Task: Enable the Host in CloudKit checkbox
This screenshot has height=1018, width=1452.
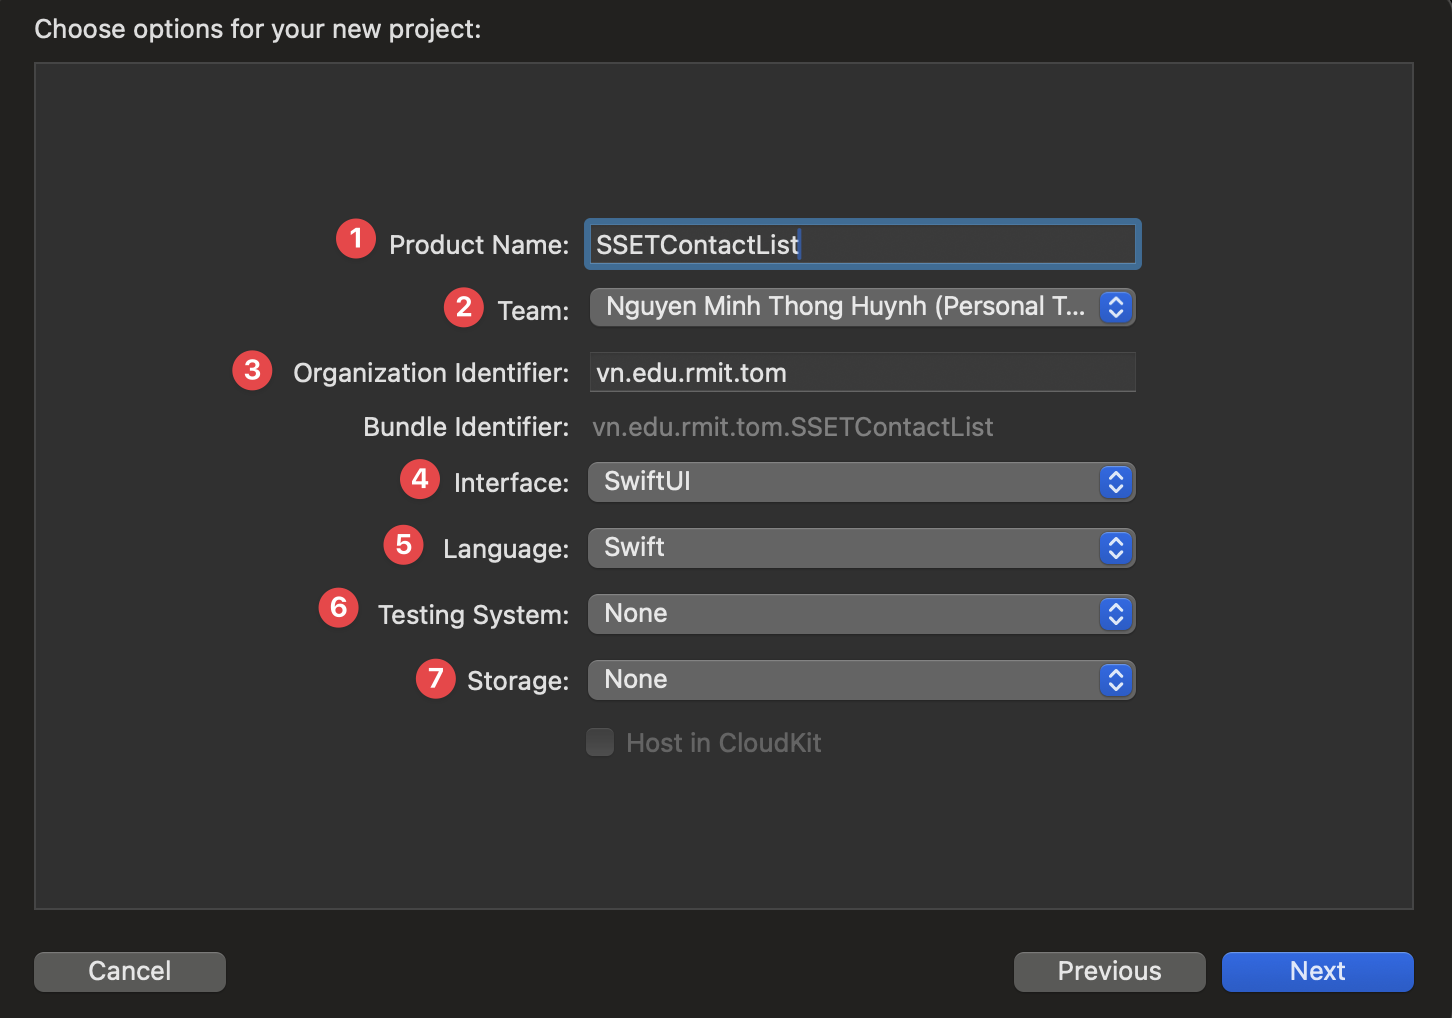Action: (x=600, y=742)
